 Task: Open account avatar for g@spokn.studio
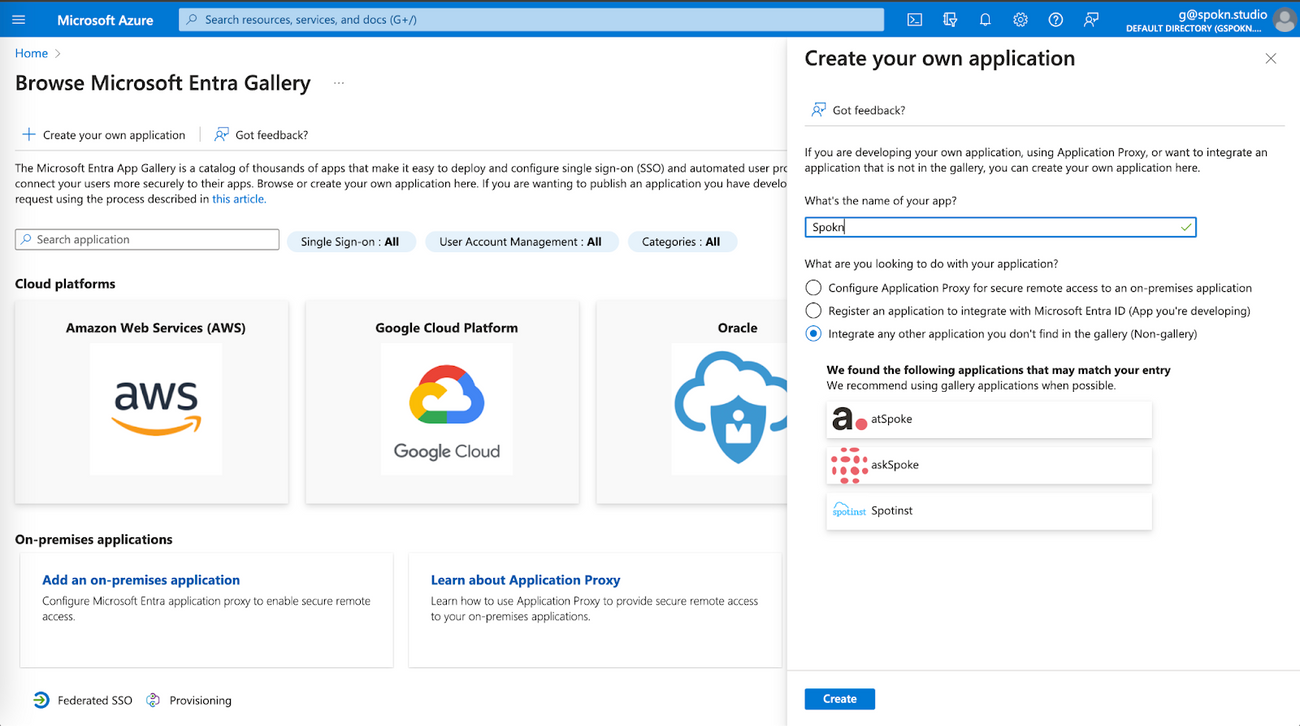click(1285, 19)
